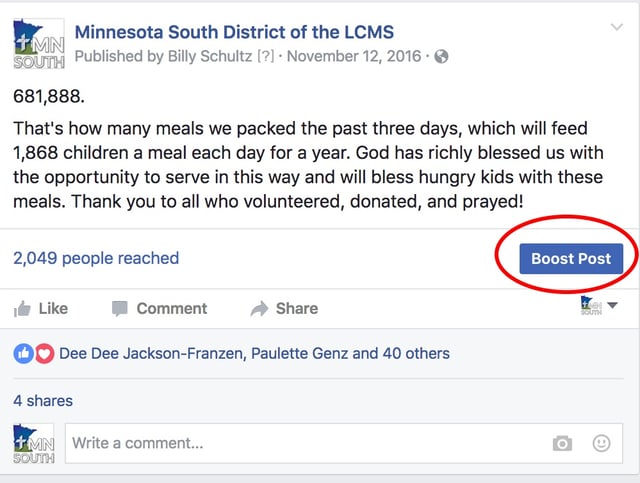Click the blue Like reaction icon
Viewport: 640px width, 483px height.
pyautogui.click(x=24, y=354)
